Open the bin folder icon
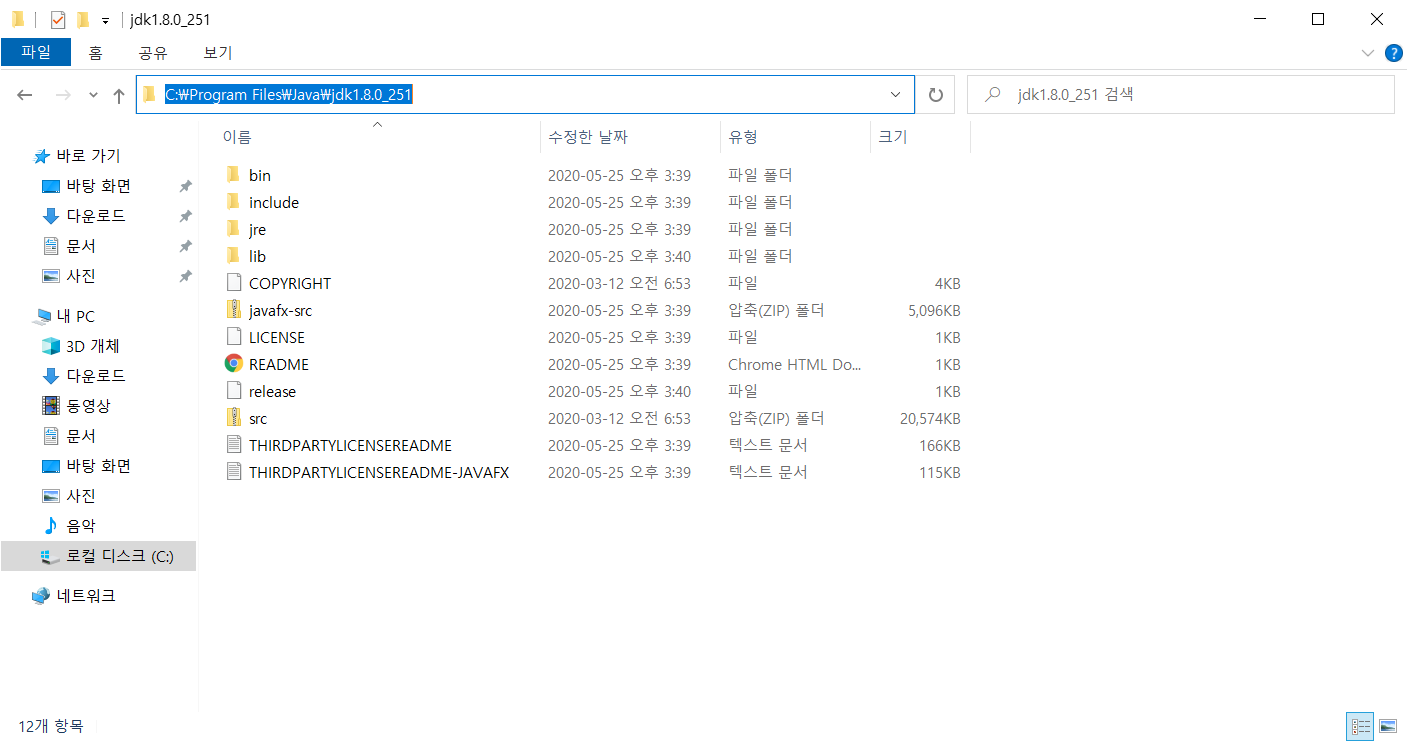 coord(233,175)
